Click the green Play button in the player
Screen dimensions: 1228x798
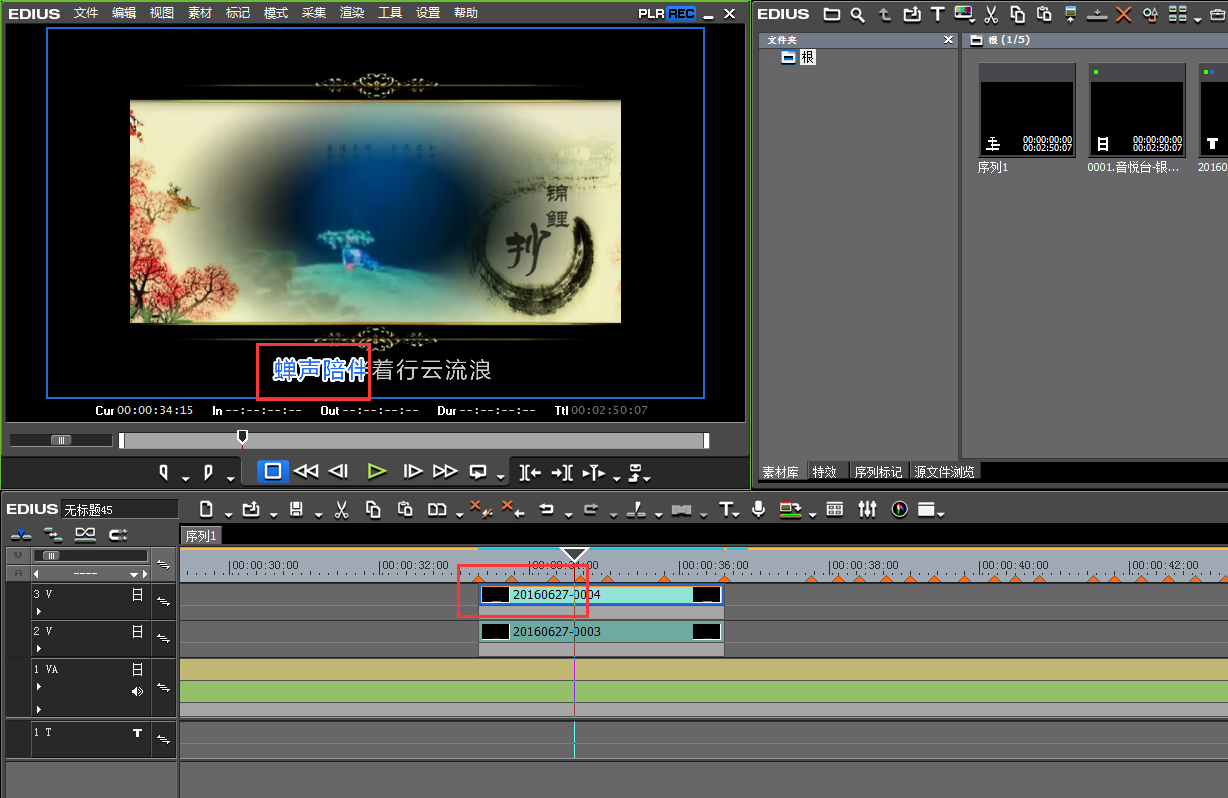(376, 471)
